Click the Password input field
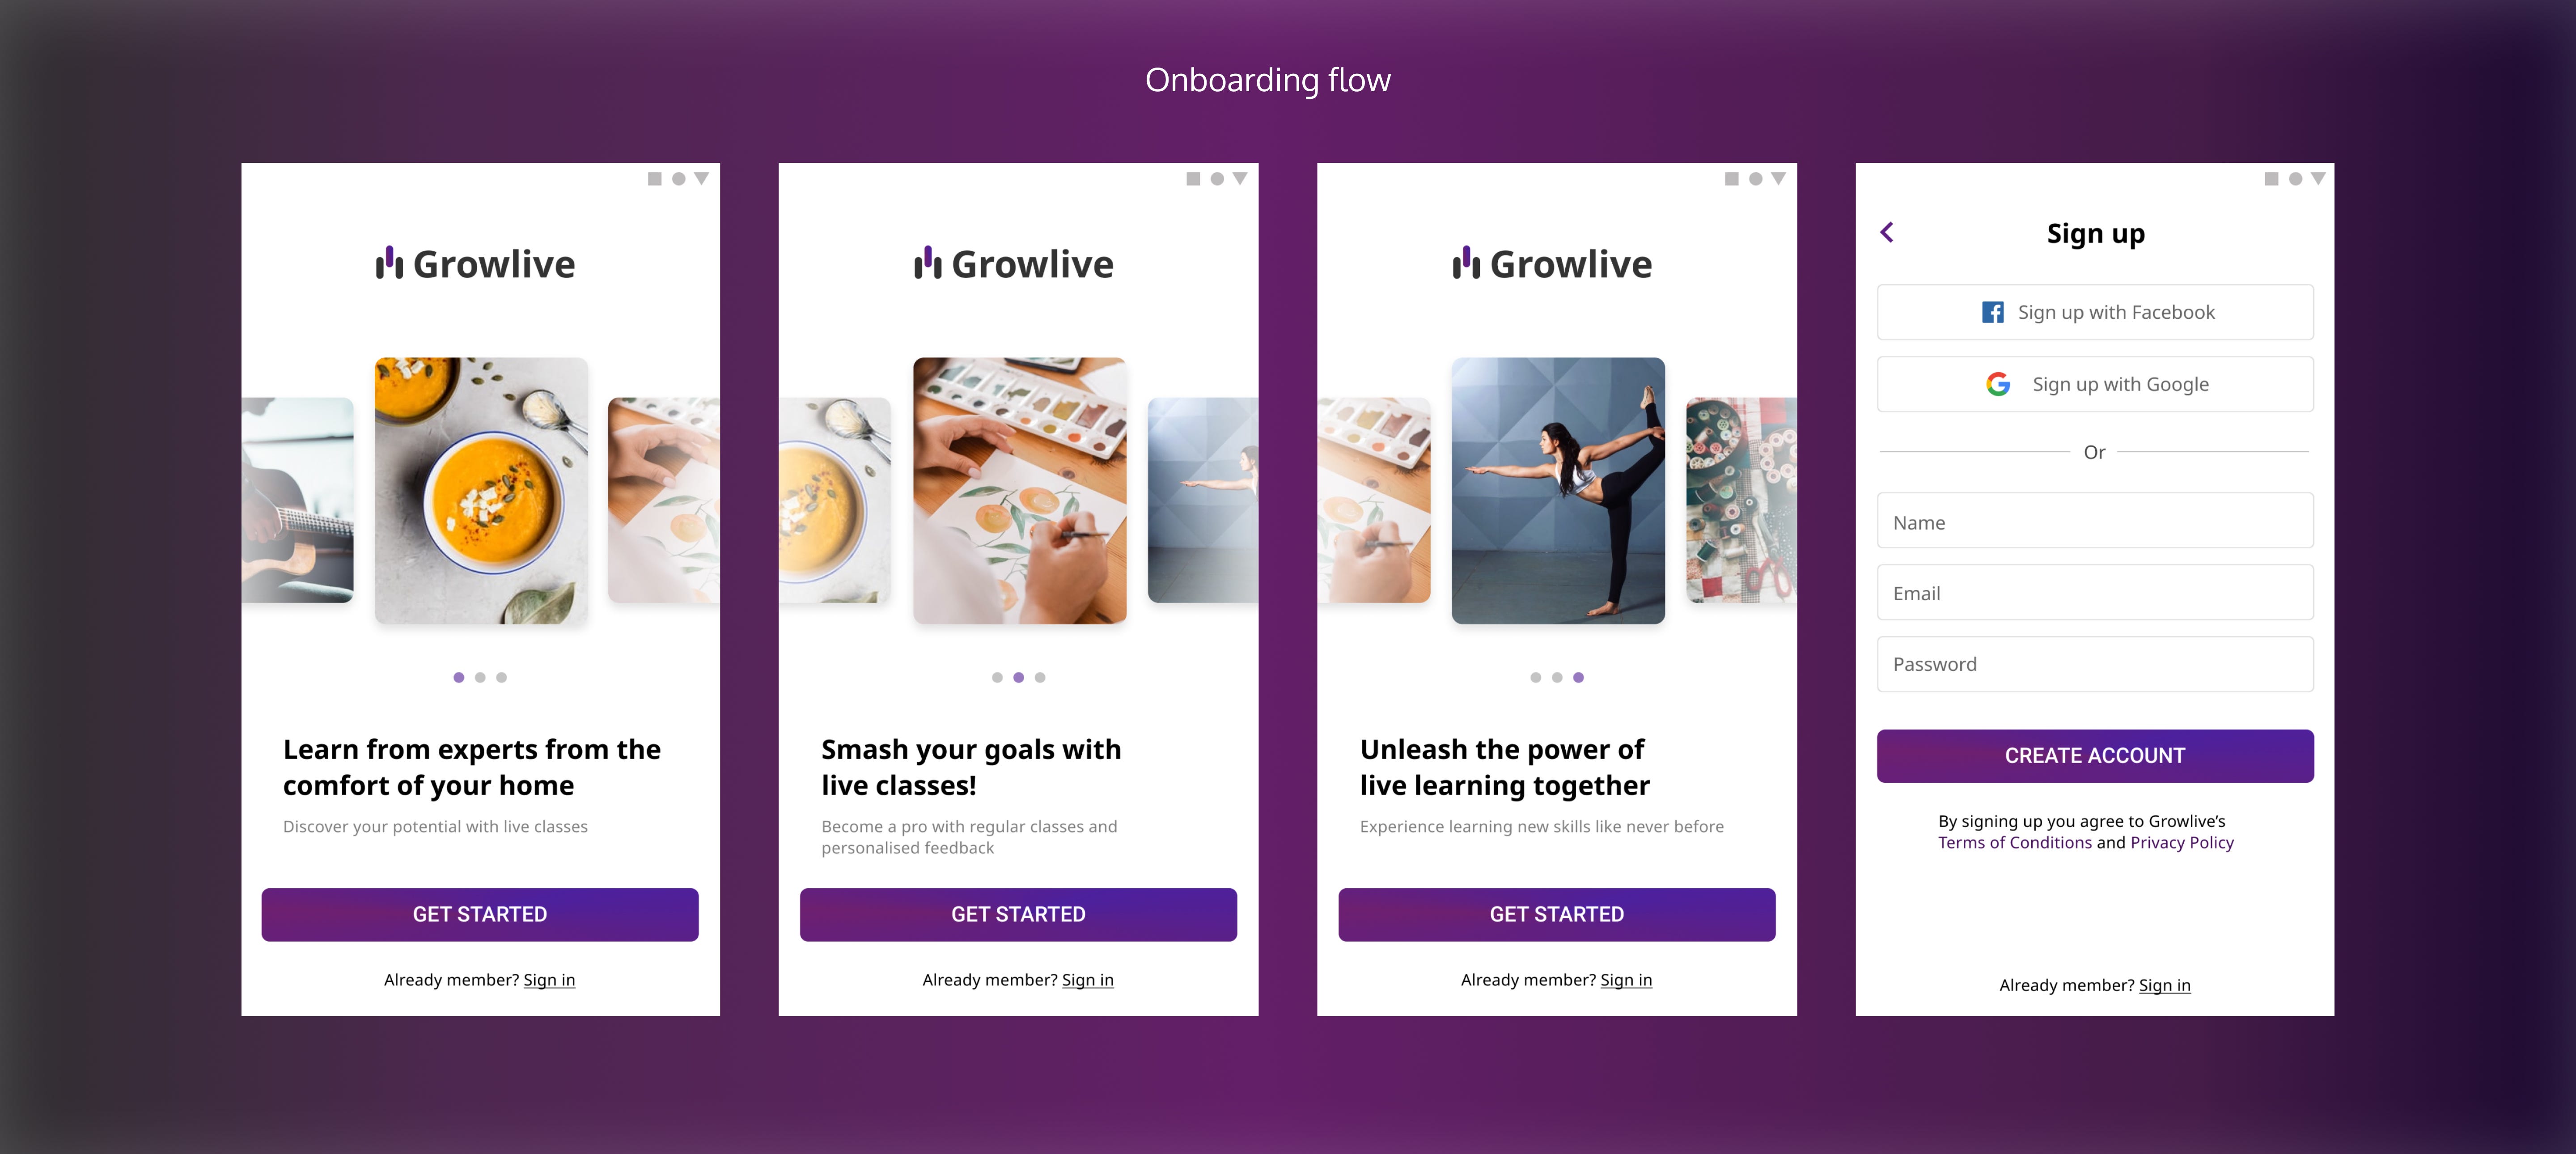This screenshot has height=1154, width=2576. 2095,664
